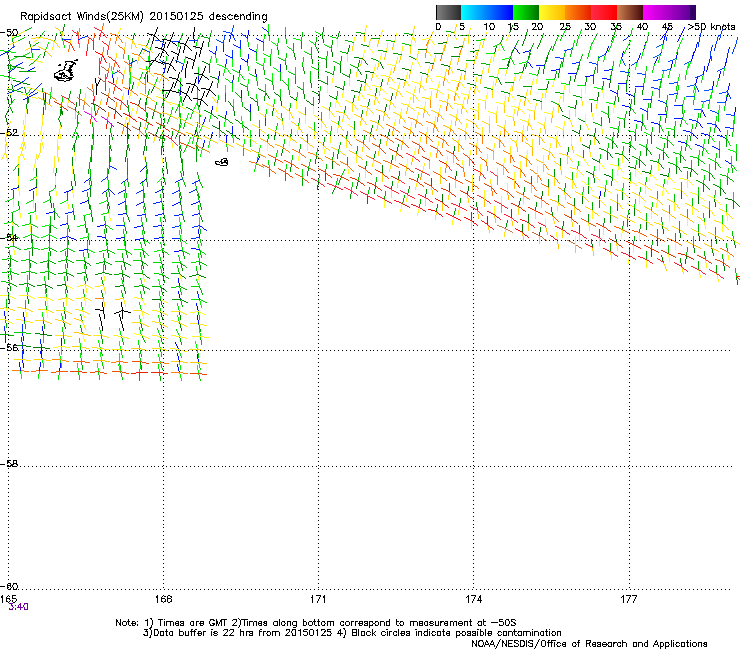
Task: Click the 'Times are GMT' note line
Action: click(316, 623)
